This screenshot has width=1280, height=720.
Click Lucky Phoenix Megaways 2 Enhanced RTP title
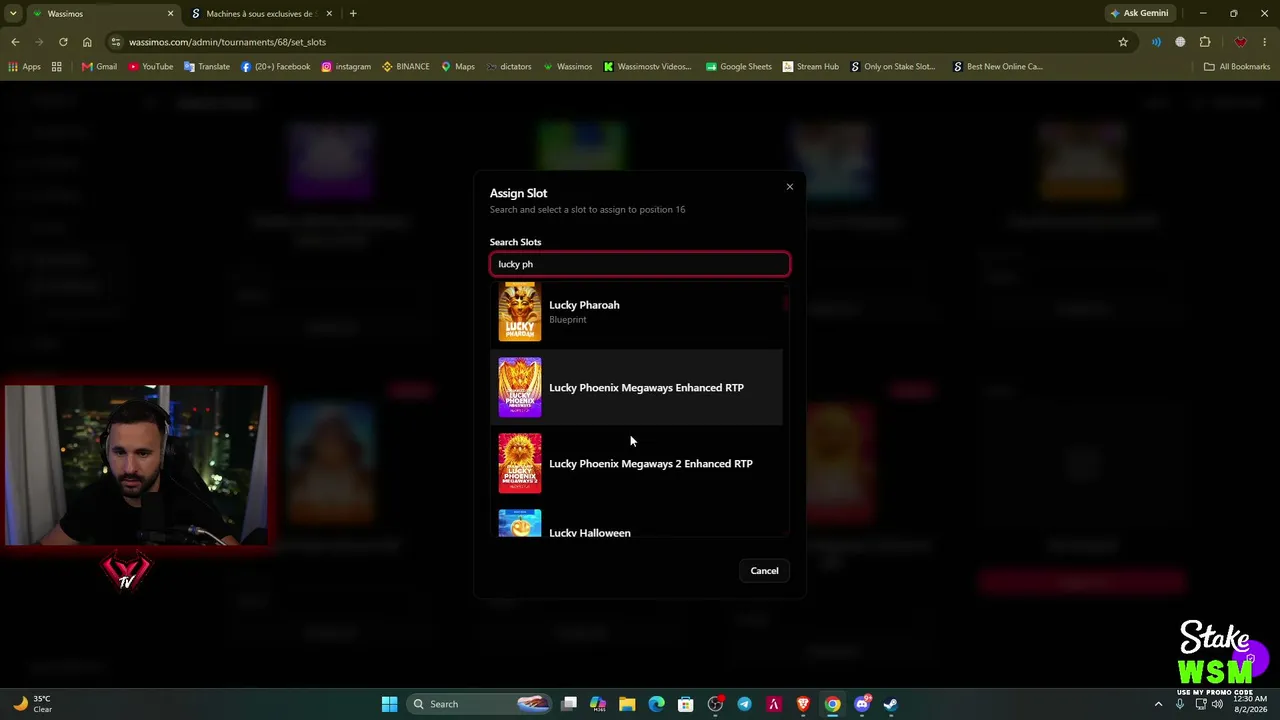[651, 464]
